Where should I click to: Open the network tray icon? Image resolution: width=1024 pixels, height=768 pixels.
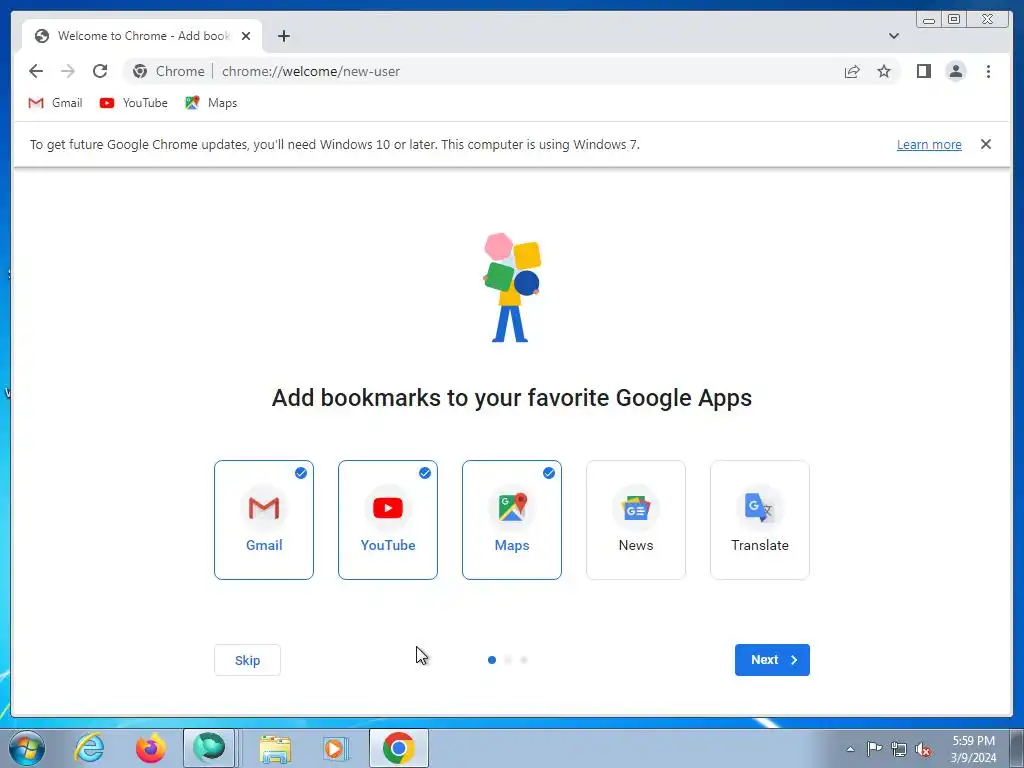click(899, 749)
